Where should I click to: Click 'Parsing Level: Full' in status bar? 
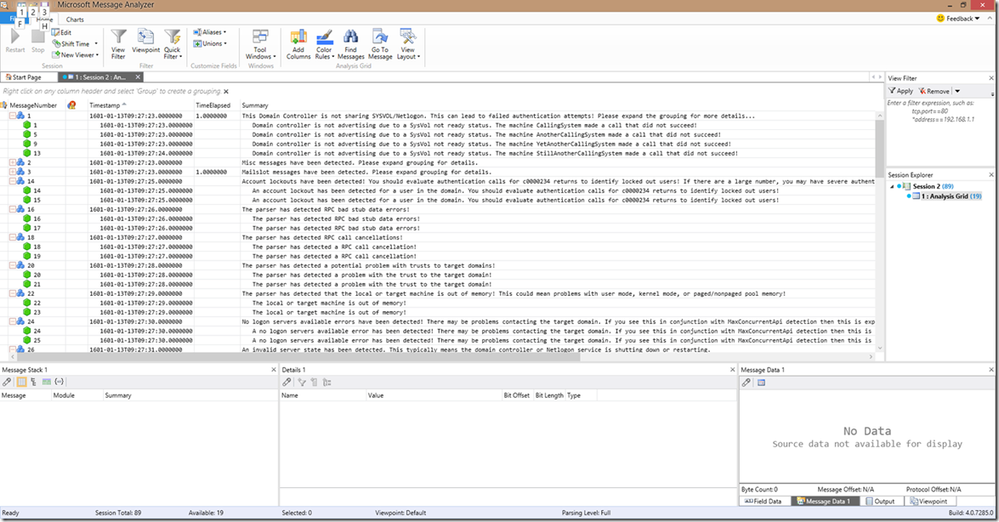point(586,512)
